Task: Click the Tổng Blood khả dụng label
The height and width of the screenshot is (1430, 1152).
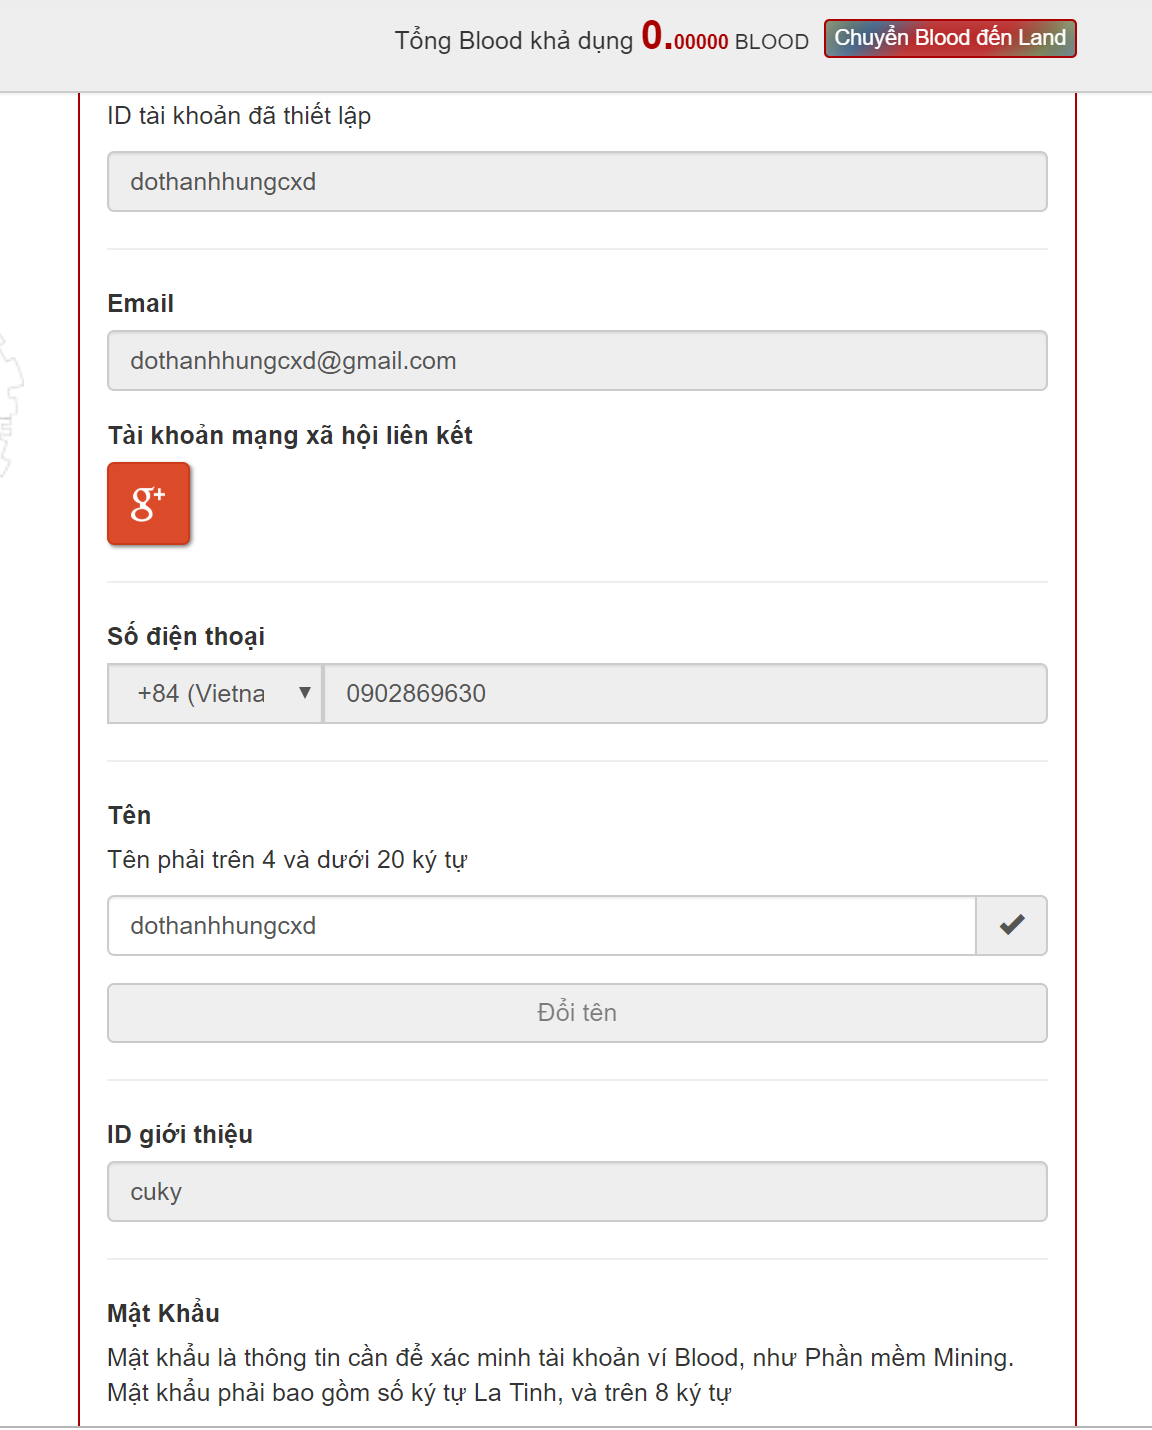Action: point(514,41)
